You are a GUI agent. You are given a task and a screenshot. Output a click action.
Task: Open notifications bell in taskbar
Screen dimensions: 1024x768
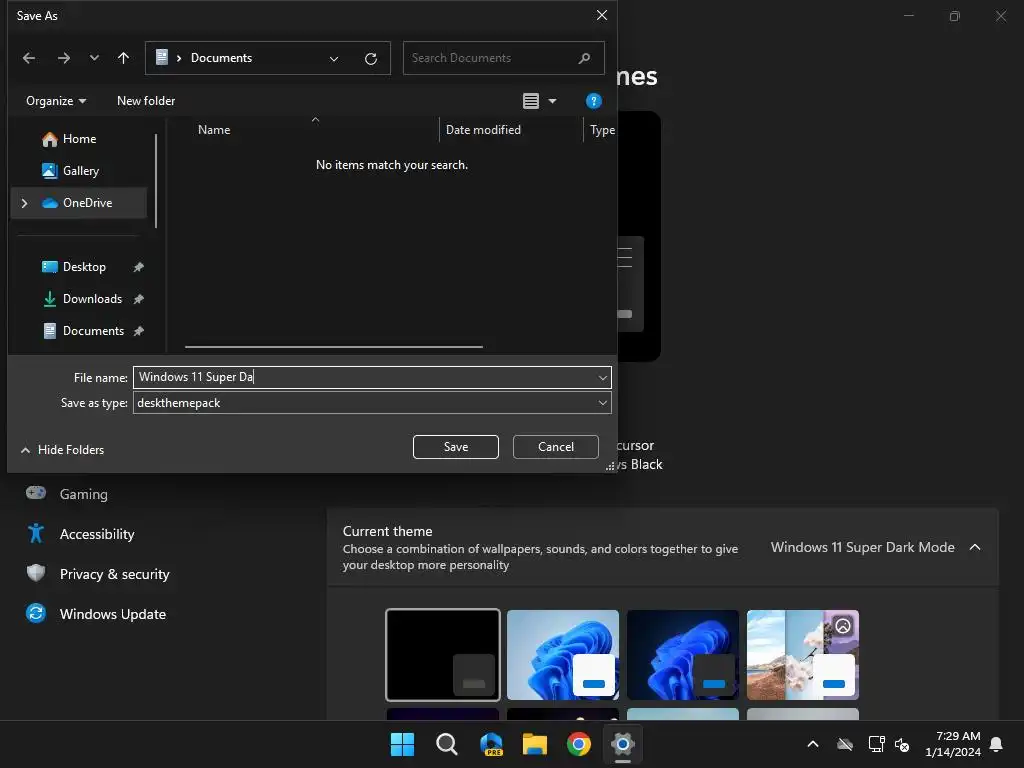tap(997, 744)
